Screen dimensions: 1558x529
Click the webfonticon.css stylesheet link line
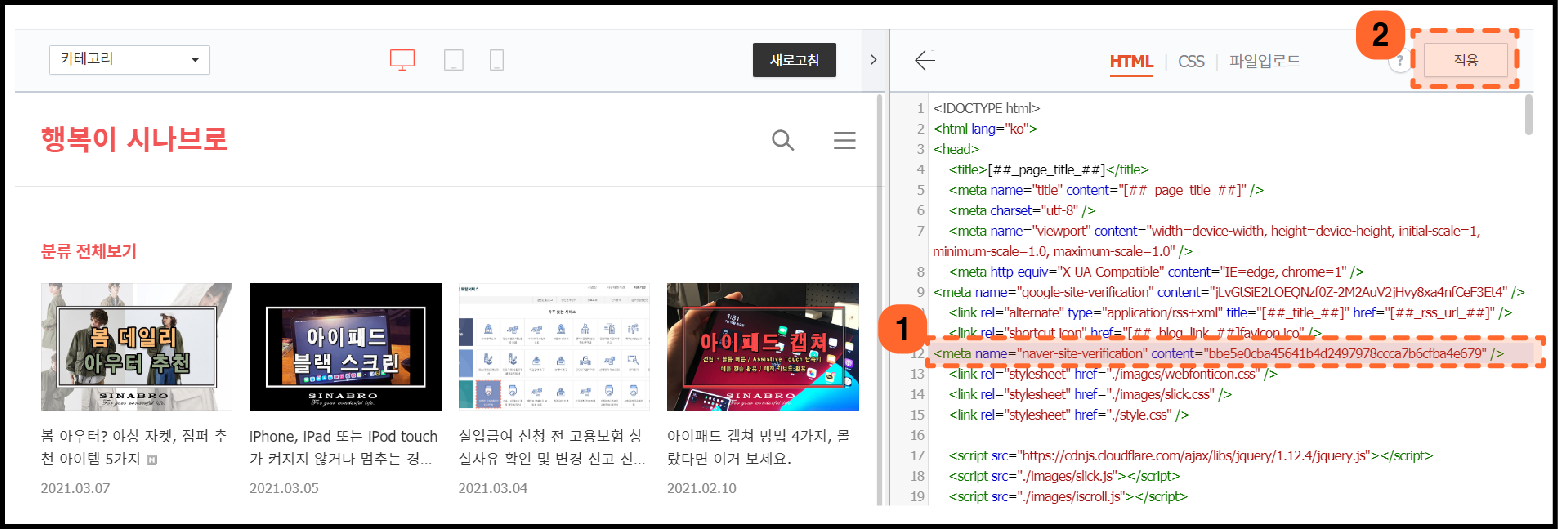(x=1114, y=374)
